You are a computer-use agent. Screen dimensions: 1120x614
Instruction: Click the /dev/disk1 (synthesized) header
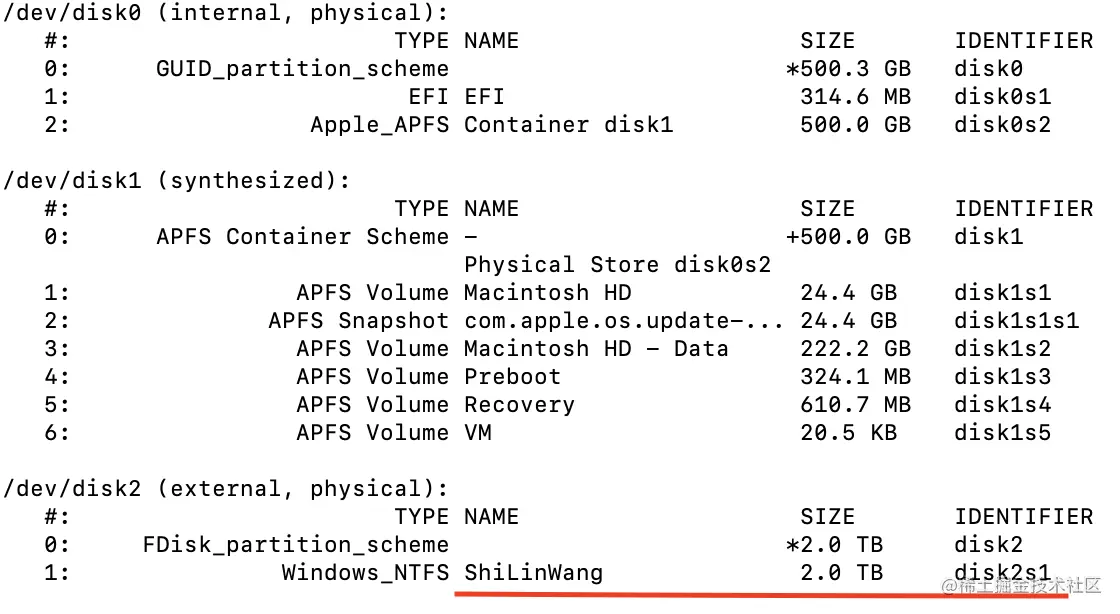176,181
